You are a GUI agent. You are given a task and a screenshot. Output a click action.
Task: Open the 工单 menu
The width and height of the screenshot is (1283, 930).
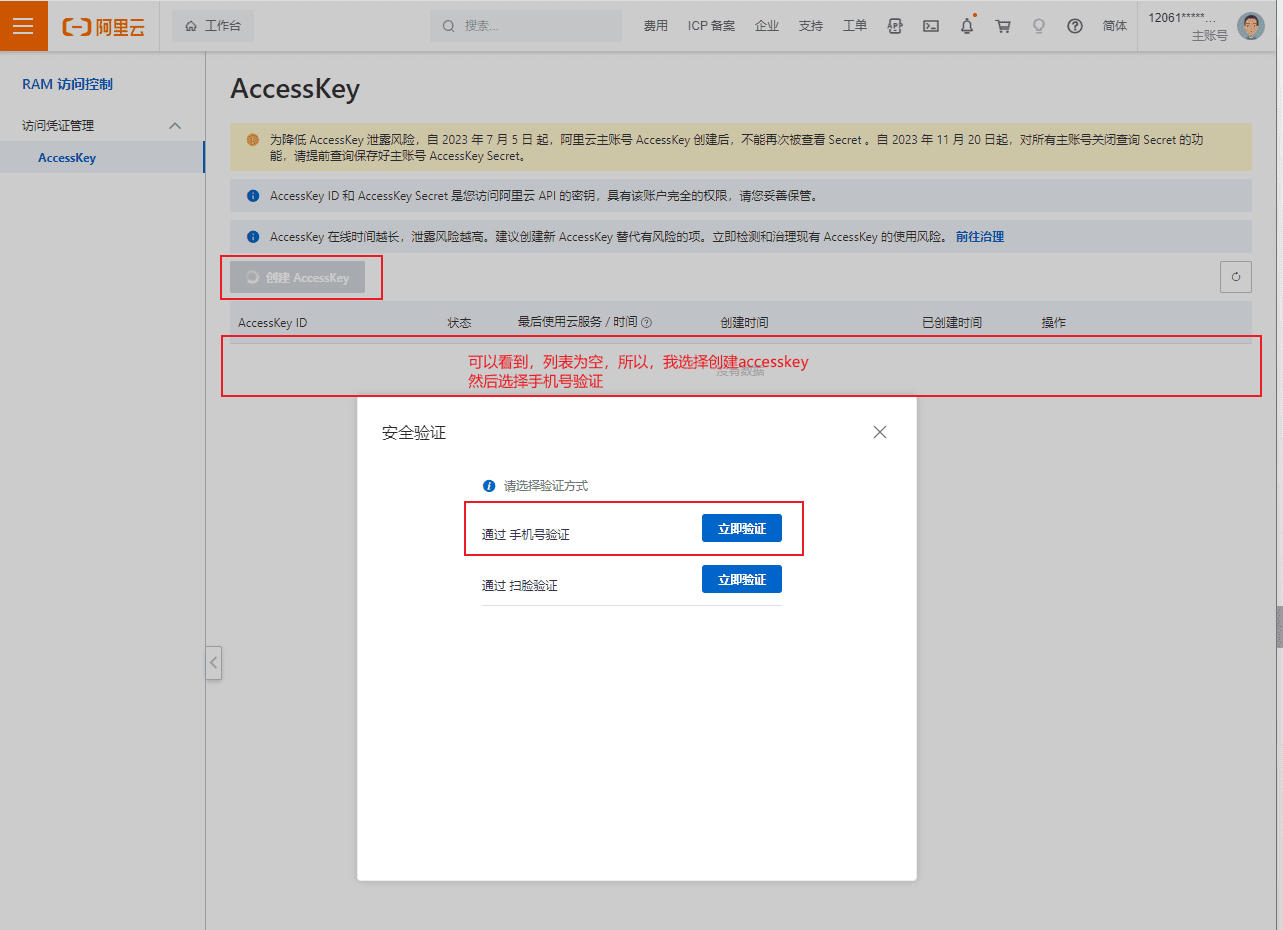(x=855, y=26)
